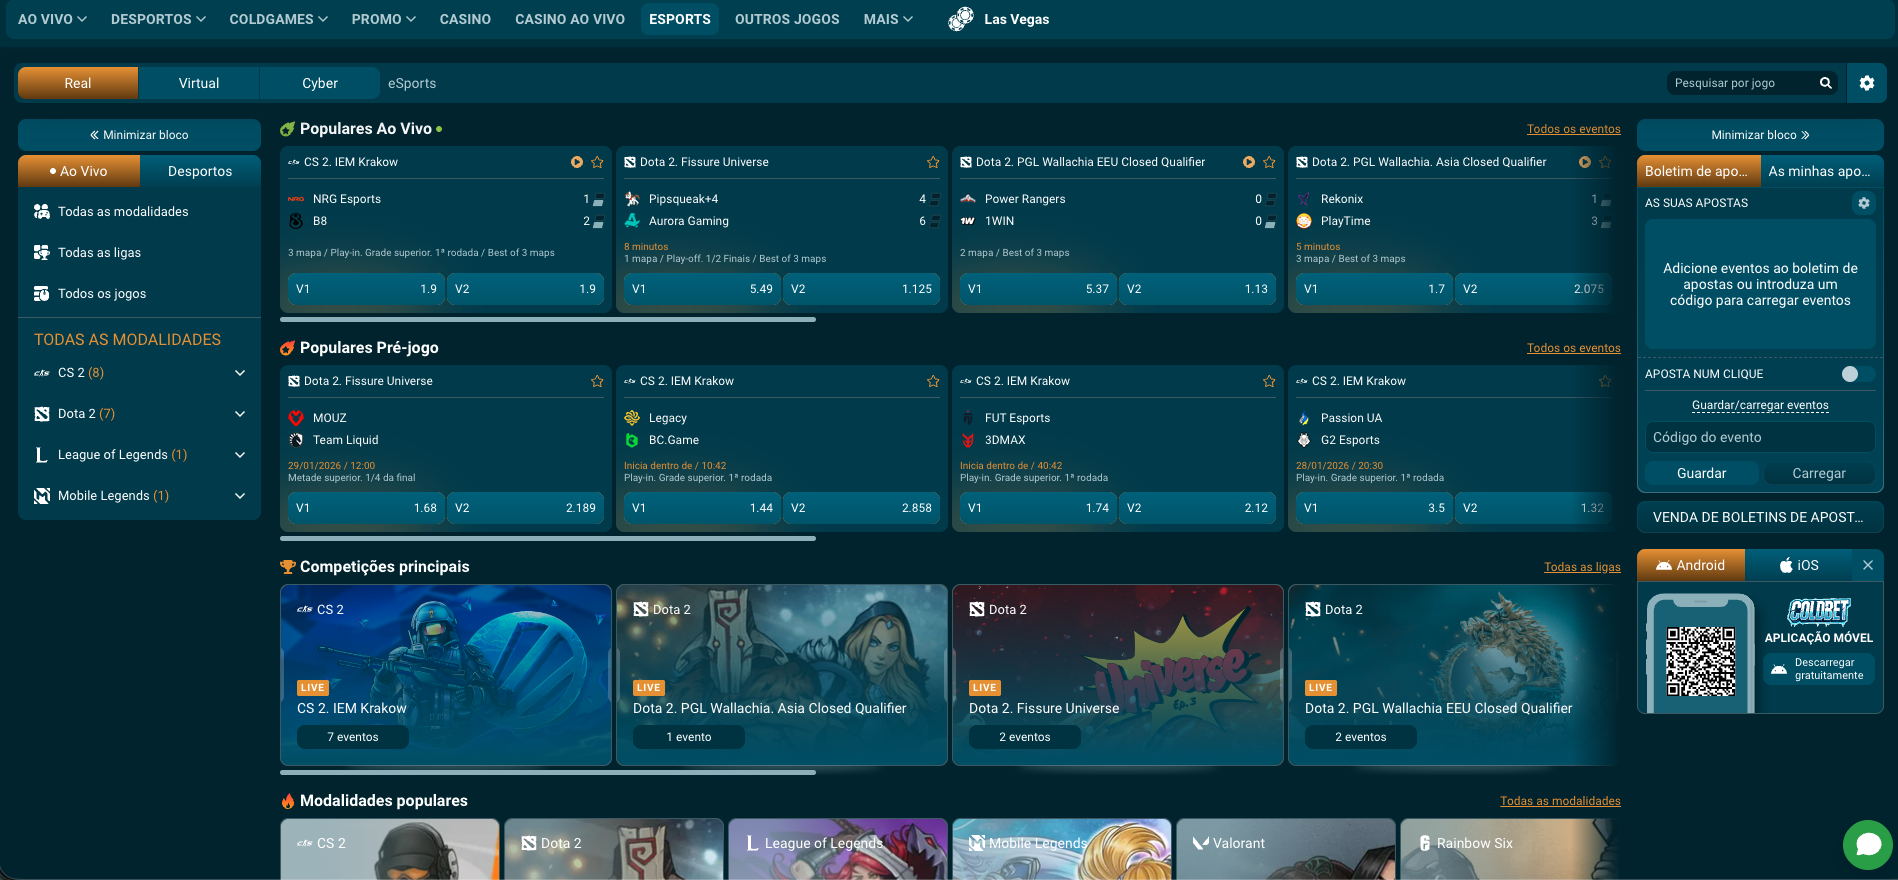
Task: Click the Todas as ligas sidebar icon
Action: (x=42, y=252)
